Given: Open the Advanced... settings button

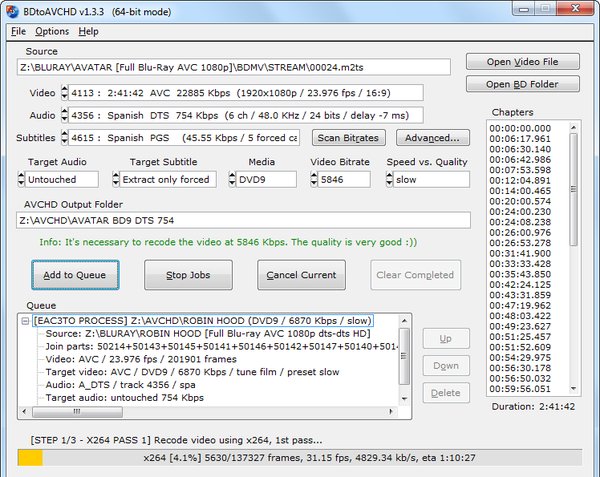Looking at the screenshot, I should coord(433,138).
